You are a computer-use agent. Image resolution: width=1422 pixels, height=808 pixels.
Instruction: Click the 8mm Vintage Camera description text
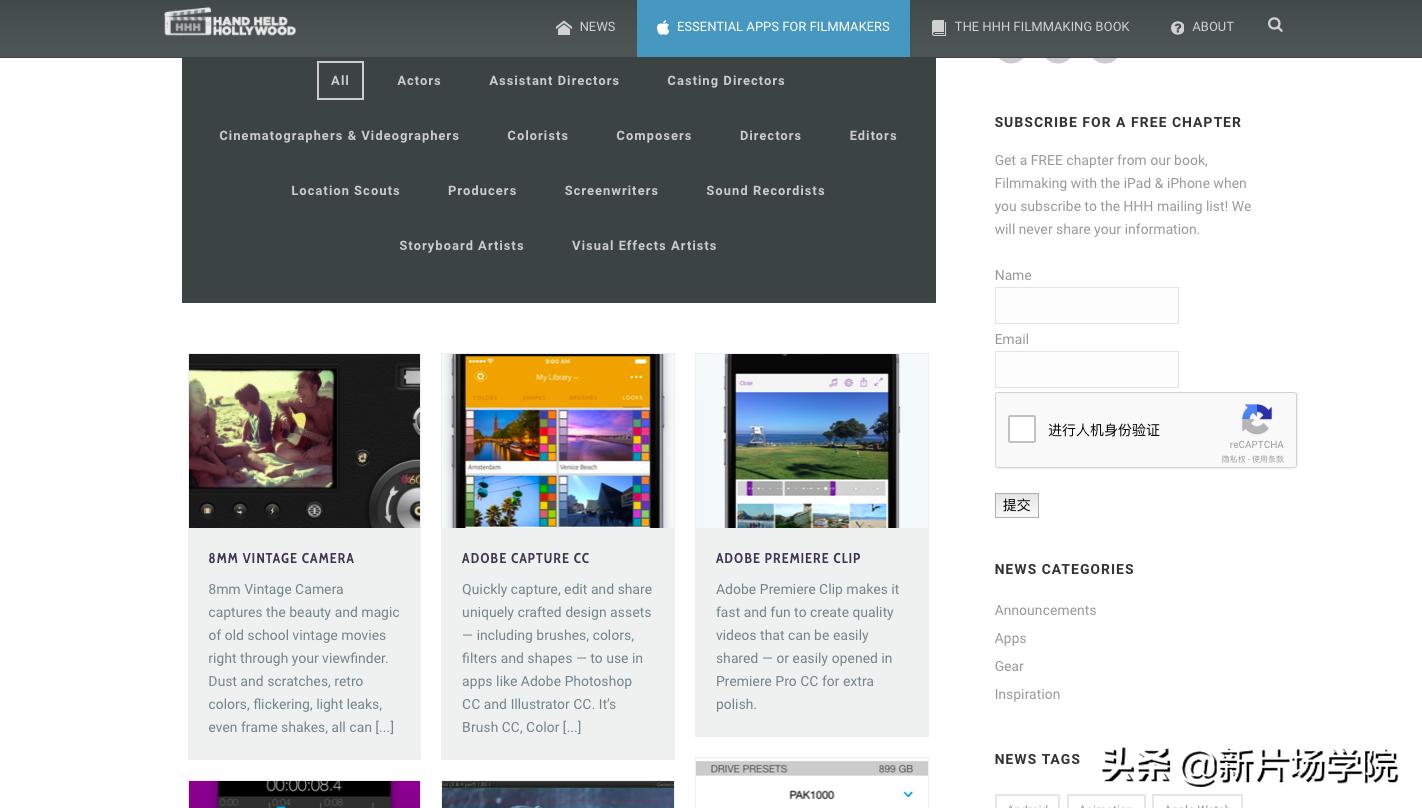pyautogui.click(x=304, y=658)
